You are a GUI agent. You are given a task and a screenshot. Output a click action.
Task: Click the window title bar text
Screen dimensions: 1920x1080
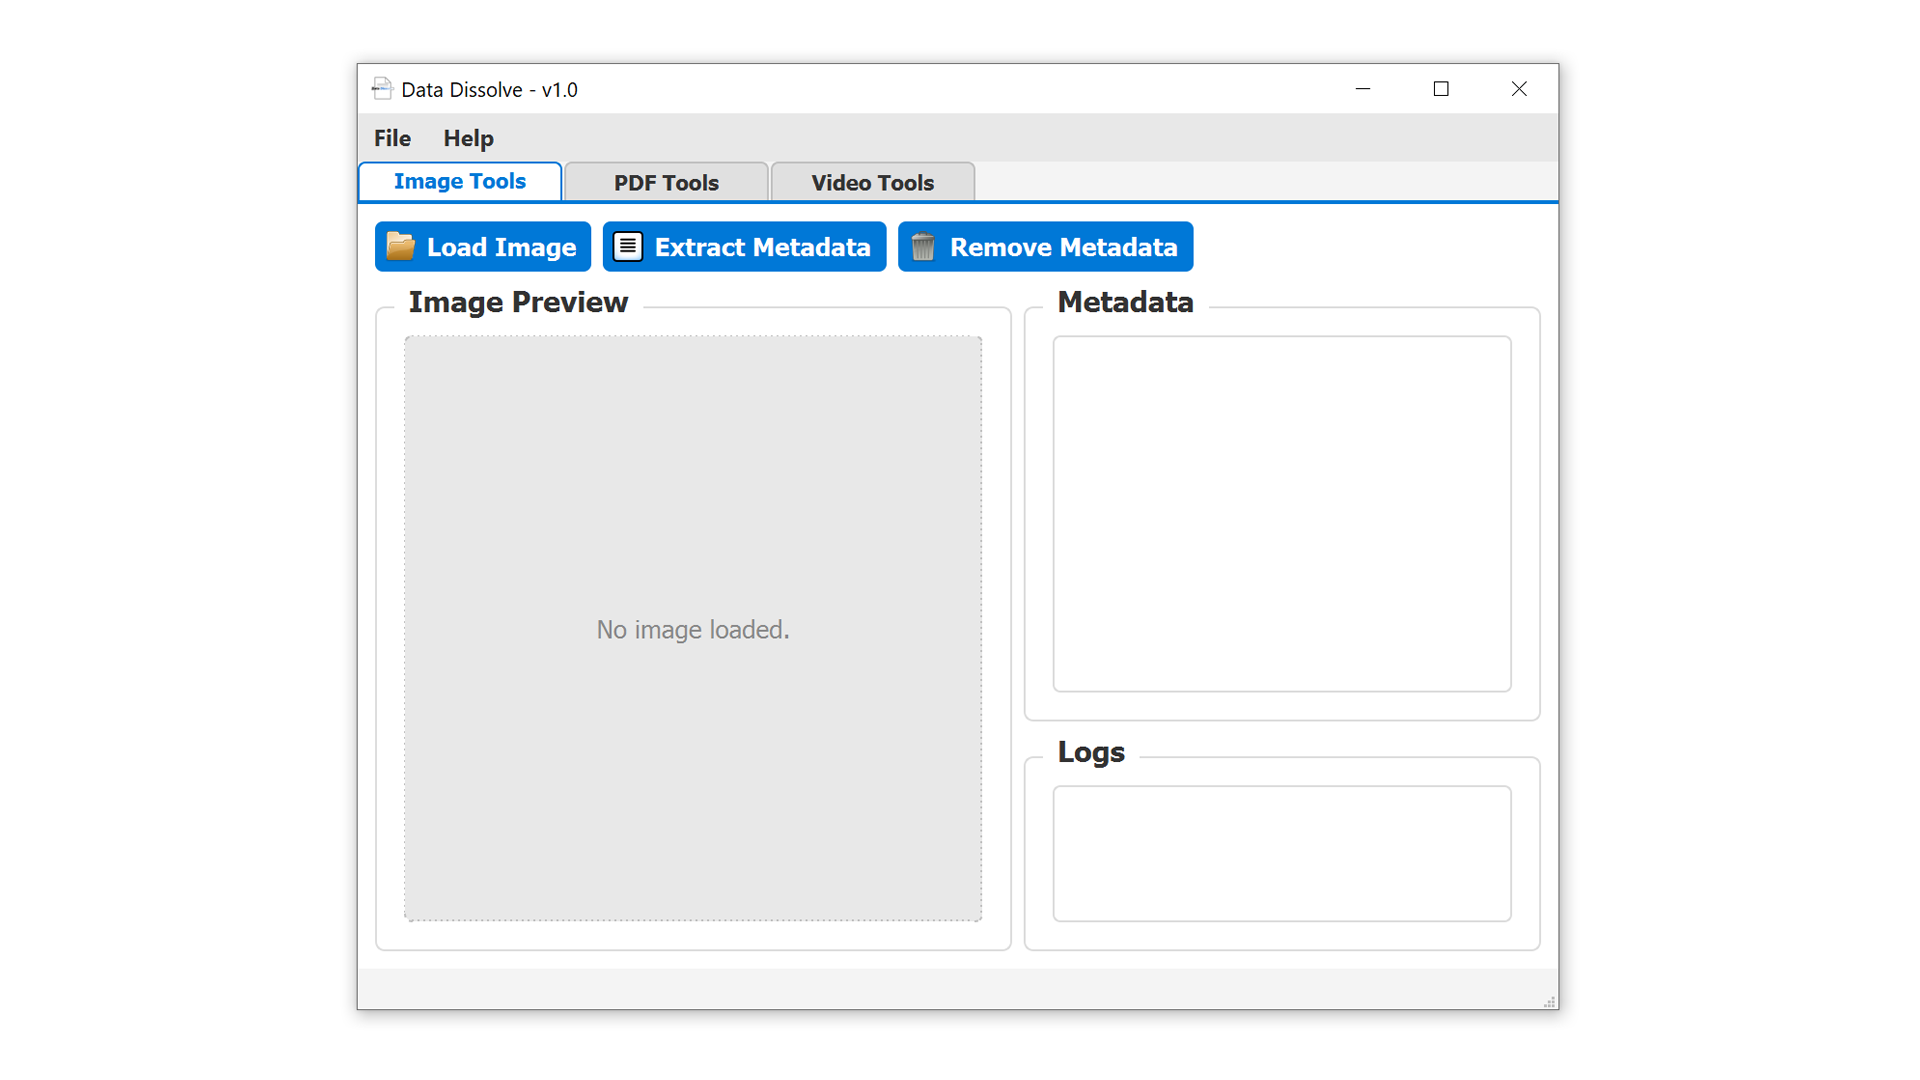[489, 90]
